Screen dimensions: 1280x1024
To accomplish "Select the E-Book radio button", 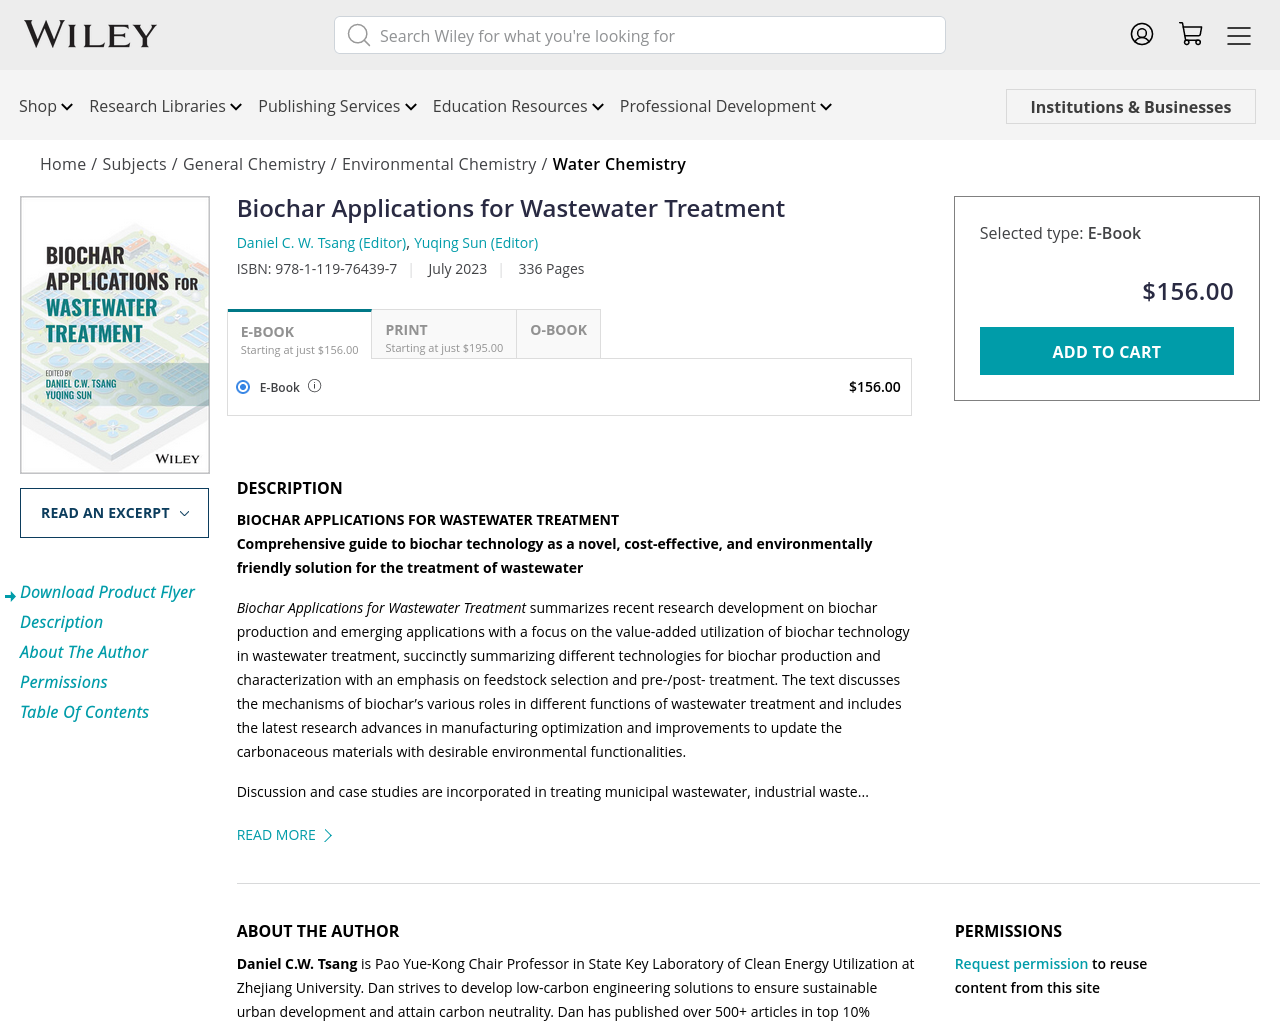I will [x=243, y=387].
